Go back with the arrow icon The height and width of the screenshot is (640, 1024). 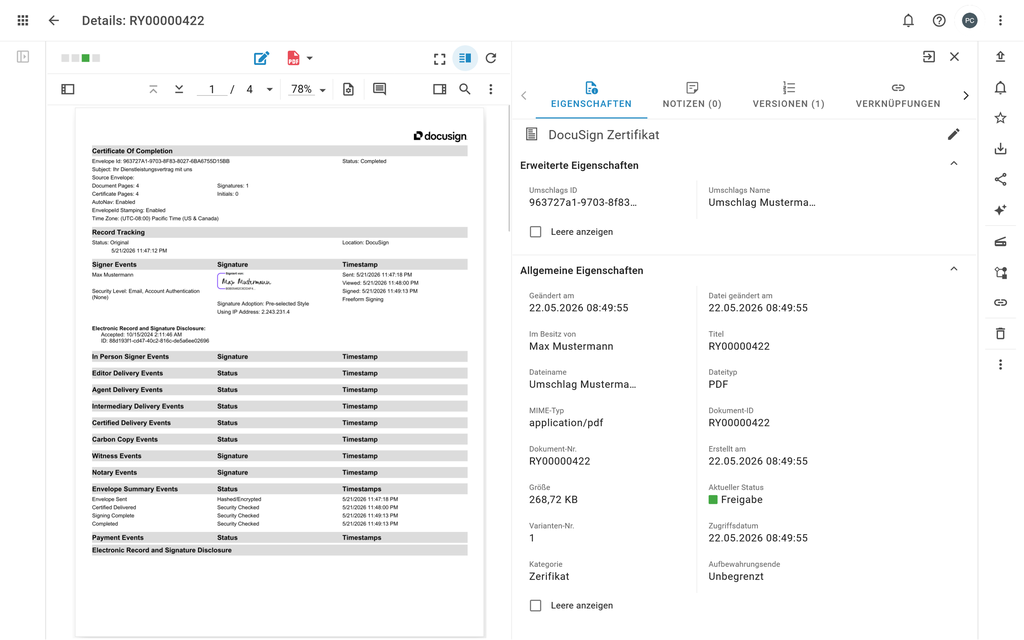tap(54, 20)
